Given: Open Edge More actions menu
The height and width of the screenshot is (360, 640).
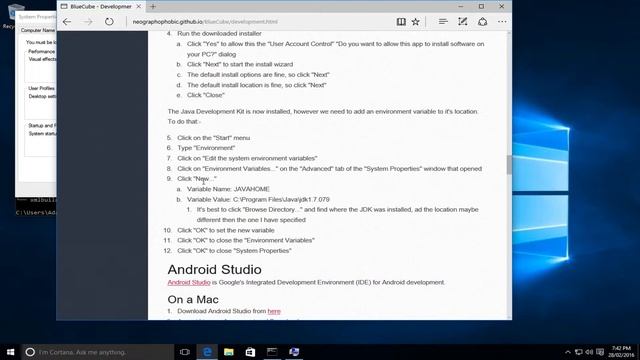Looking at the screenshot, I should 502,22.
